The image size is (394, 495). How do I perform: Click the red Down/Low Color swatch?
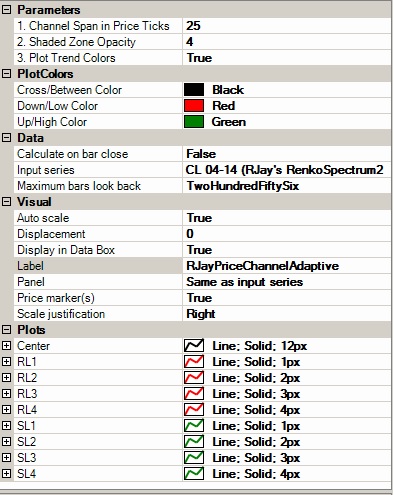click(x=194, y=106)
